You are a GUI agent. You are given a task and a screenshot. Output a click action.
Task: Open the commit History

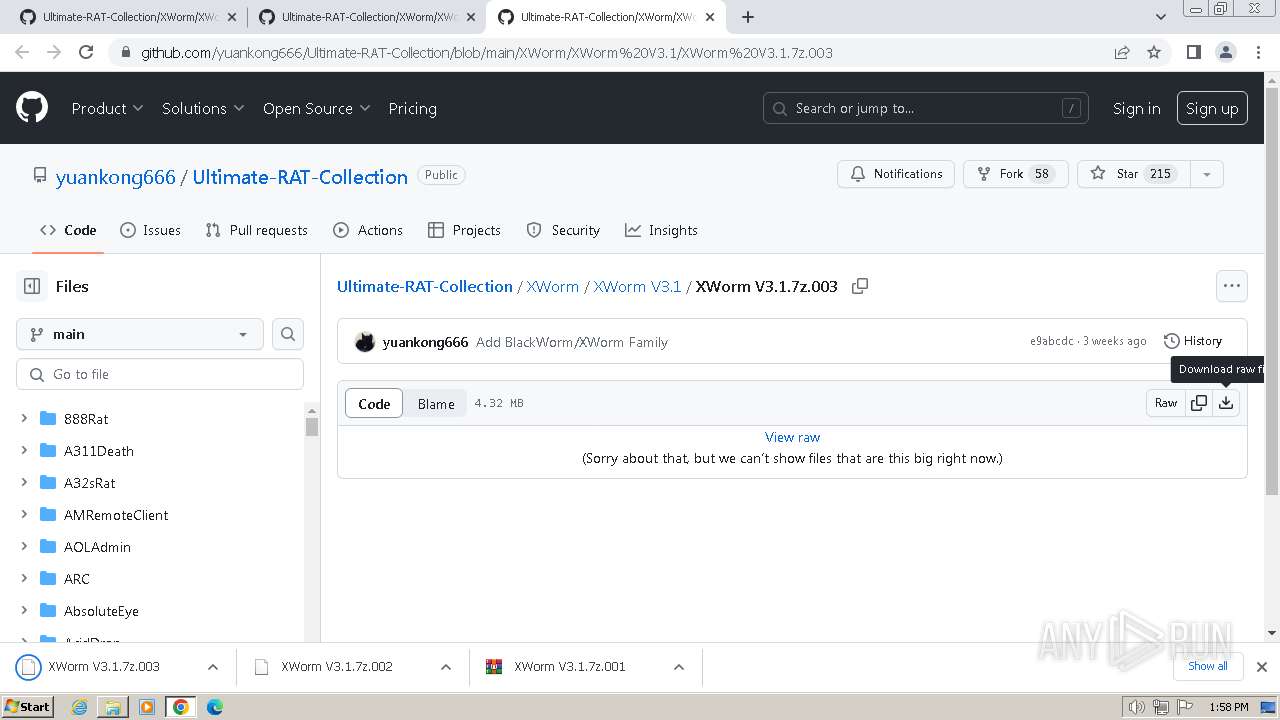(x=1193, y=341)
